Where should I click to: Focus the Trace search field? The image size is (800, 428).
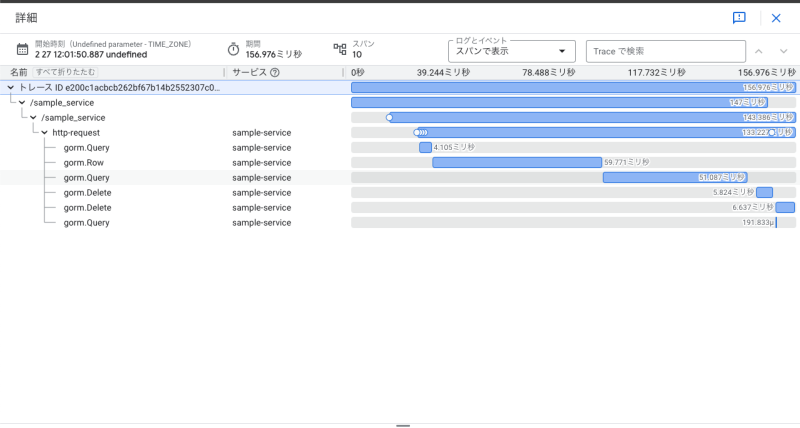click(x=666, y=51)
